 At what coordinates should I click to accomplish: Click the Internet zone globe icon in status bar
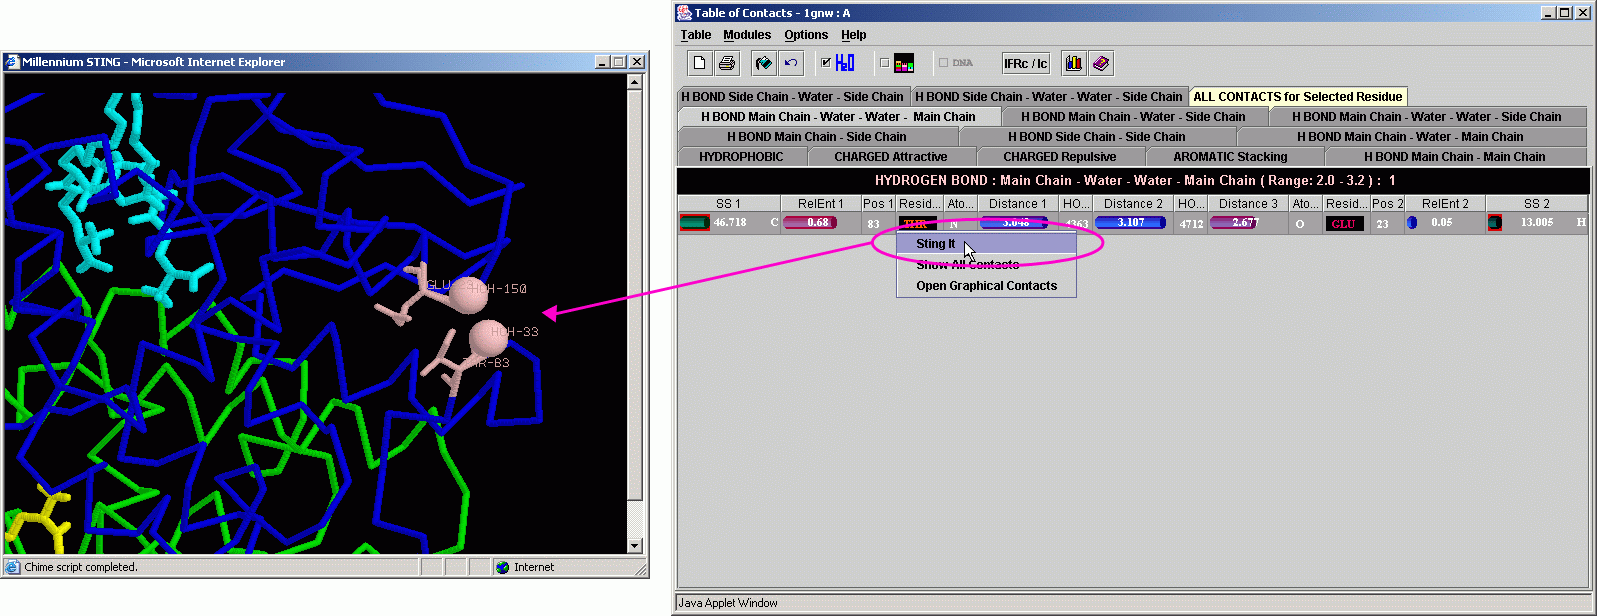[x=503, y=567]
